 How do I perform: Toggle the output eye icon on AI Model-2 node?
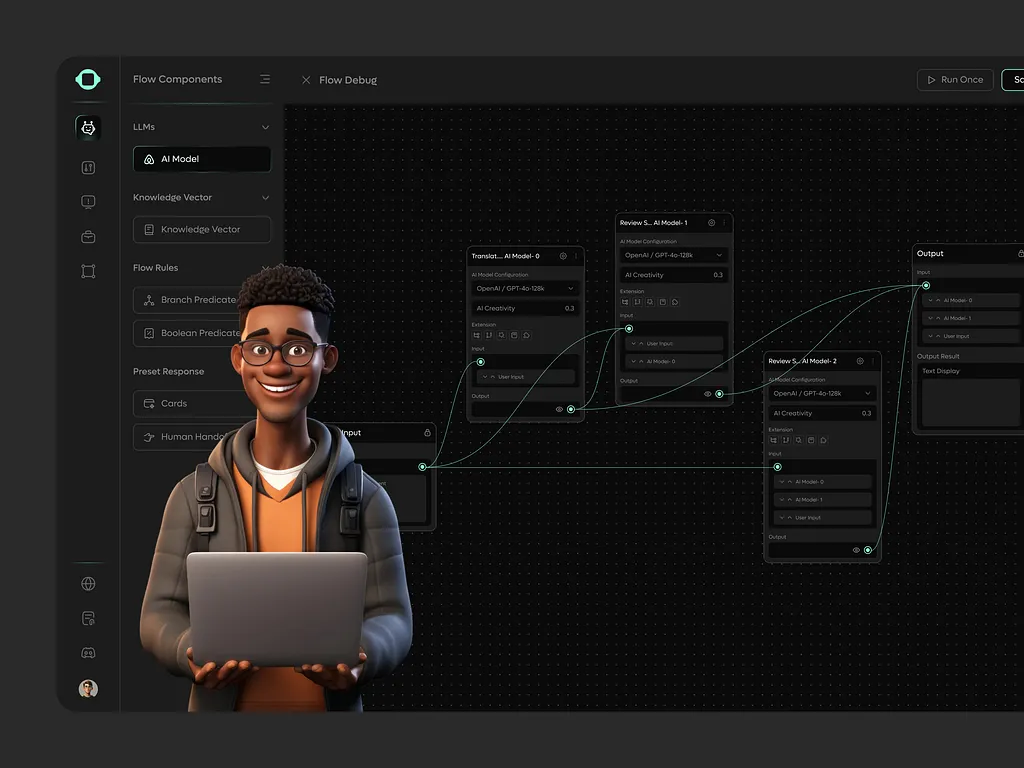pyautogui.click(x=856, y=550)
